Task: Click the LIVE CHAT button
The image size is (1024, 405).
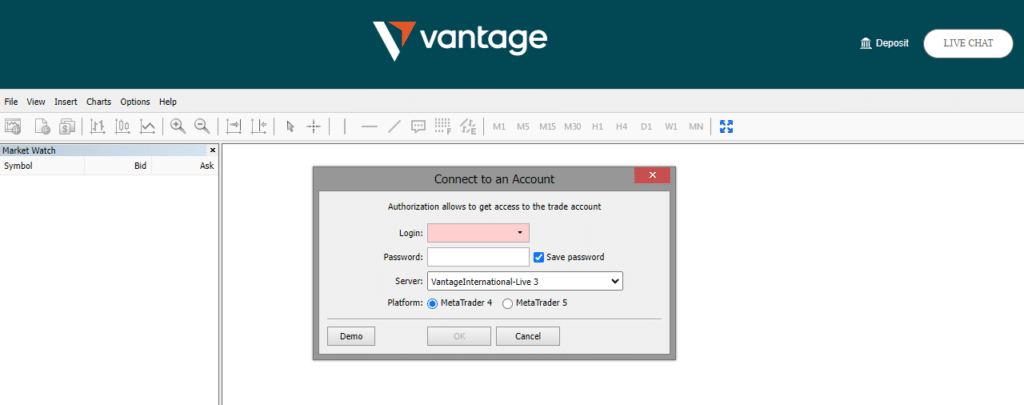Action: (968, 43)
